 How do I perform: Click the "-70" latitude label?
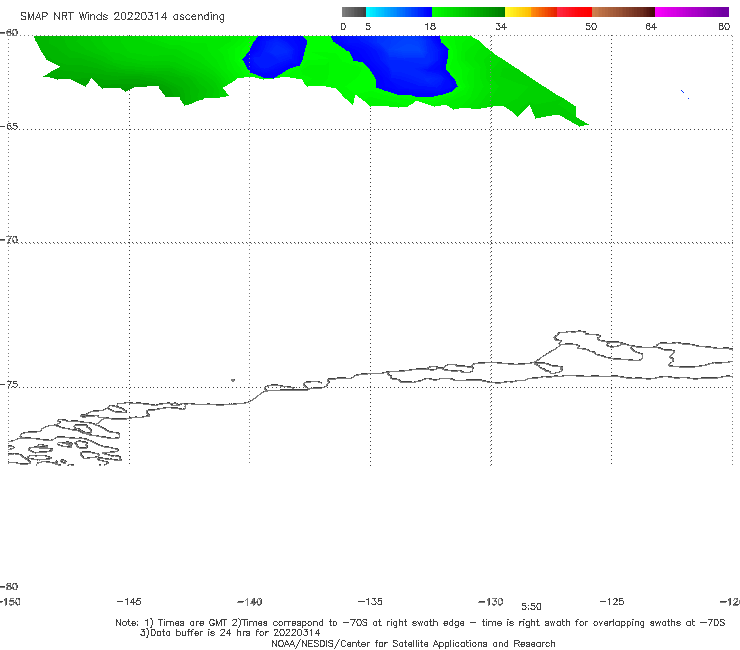point(9,240)
